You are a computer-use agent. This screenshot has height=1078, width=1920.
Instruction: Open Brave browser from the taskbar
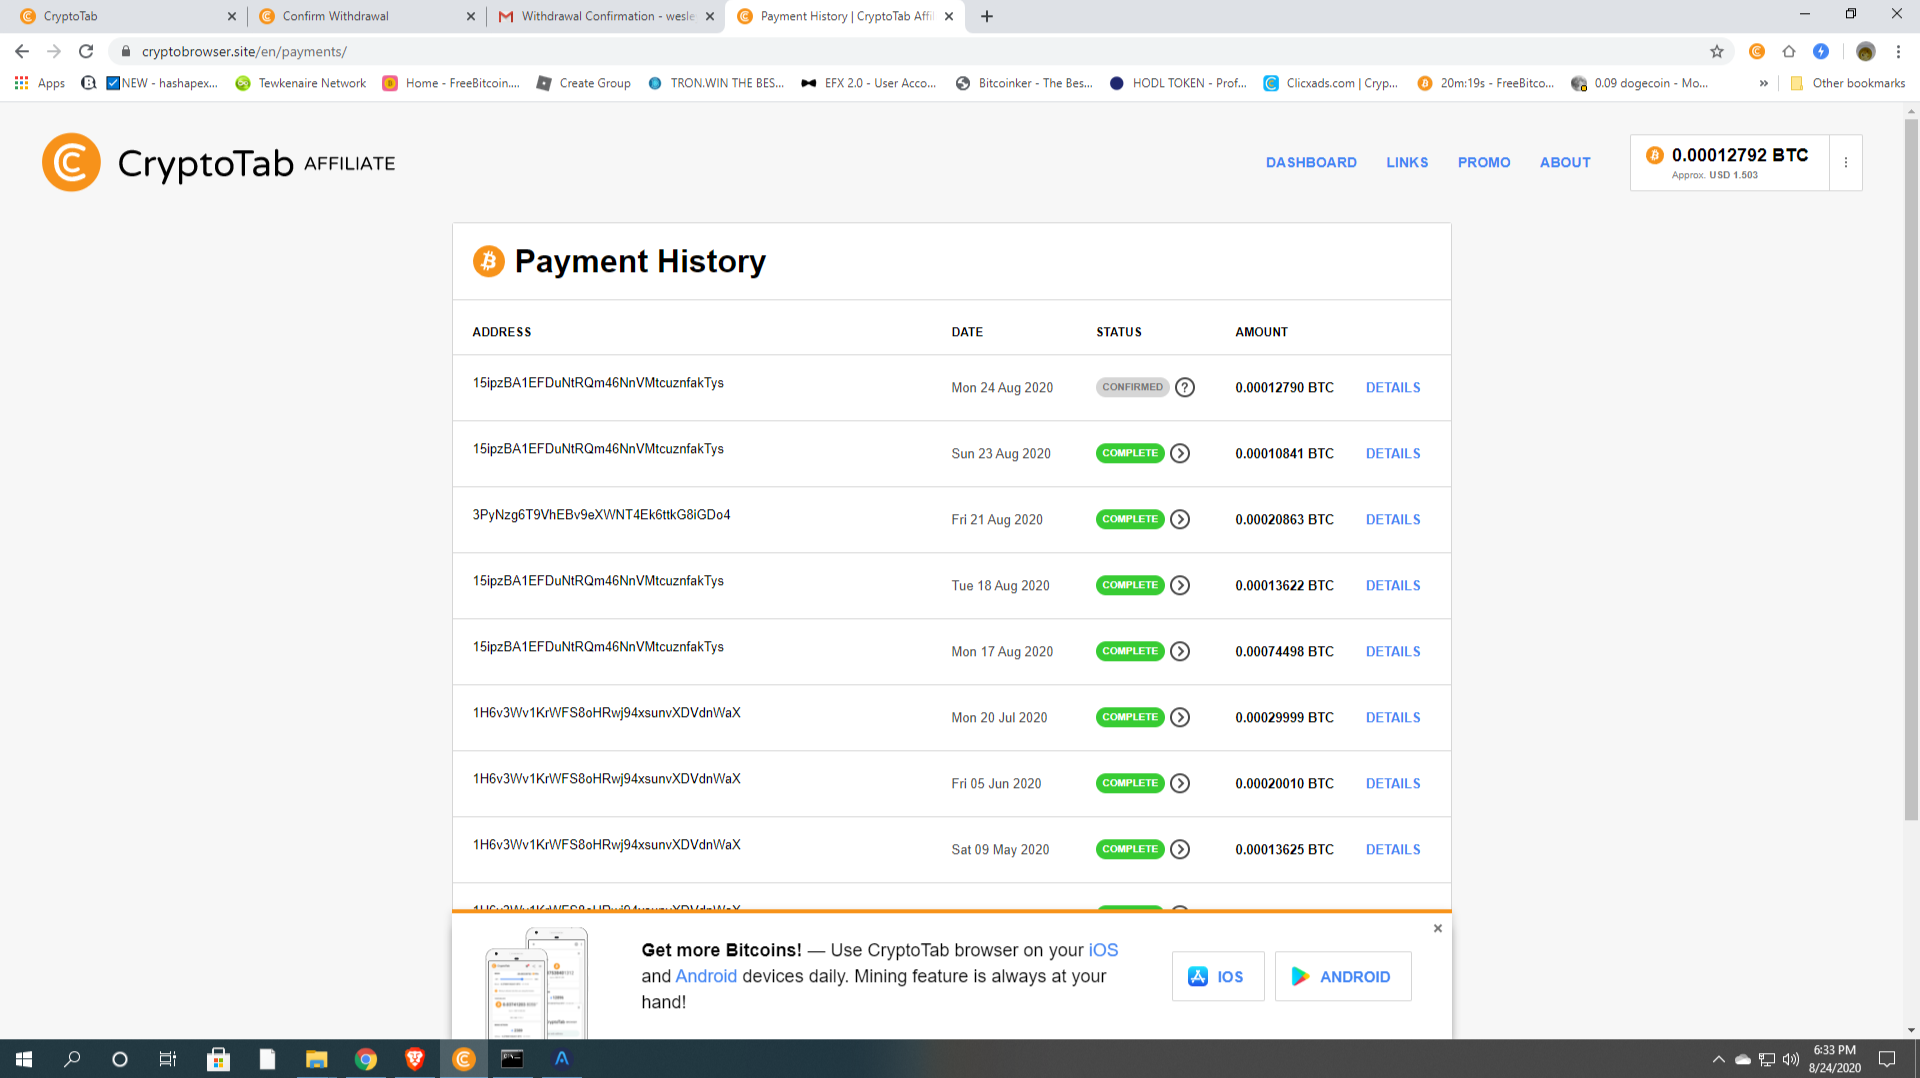pos(414,1059)
